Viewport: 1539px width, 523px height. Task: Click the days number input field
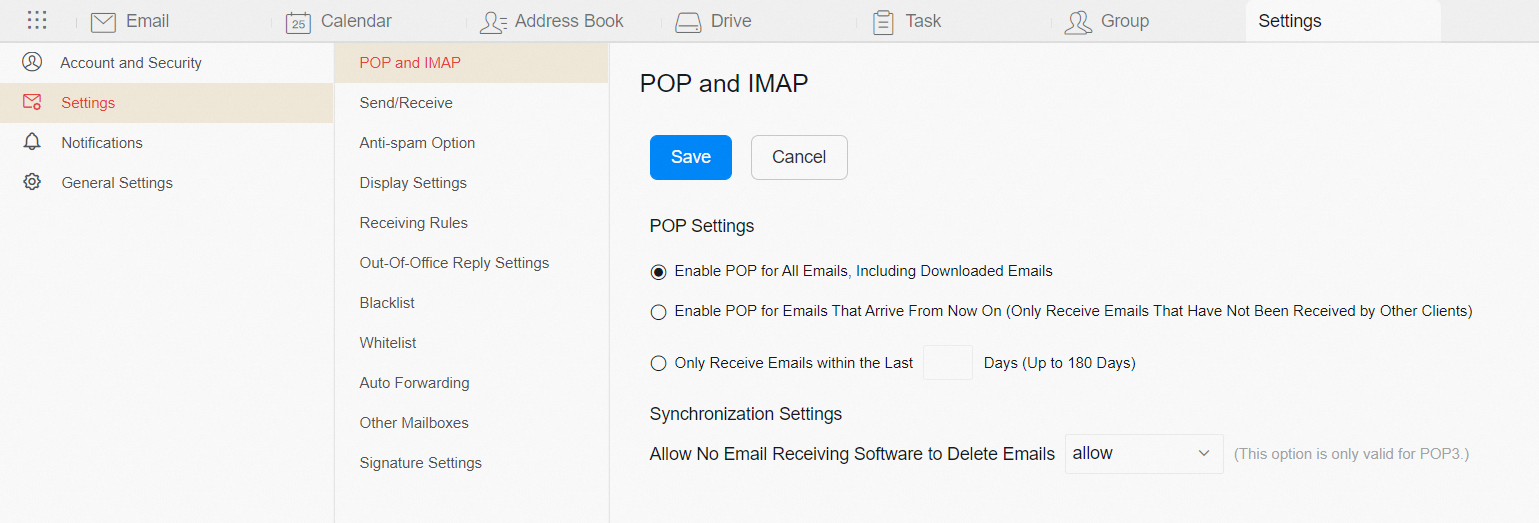tap(948, 362)
